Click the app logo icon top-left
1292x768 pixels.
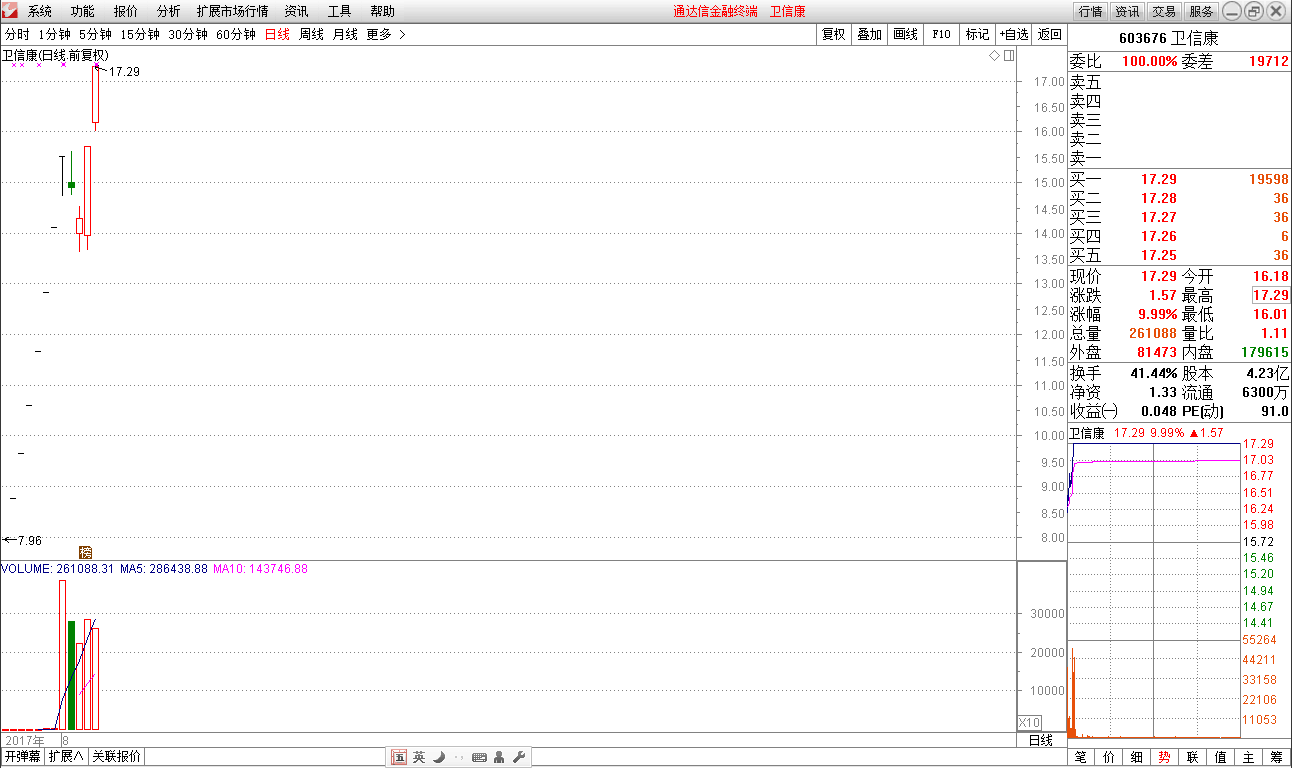point(10,12)
